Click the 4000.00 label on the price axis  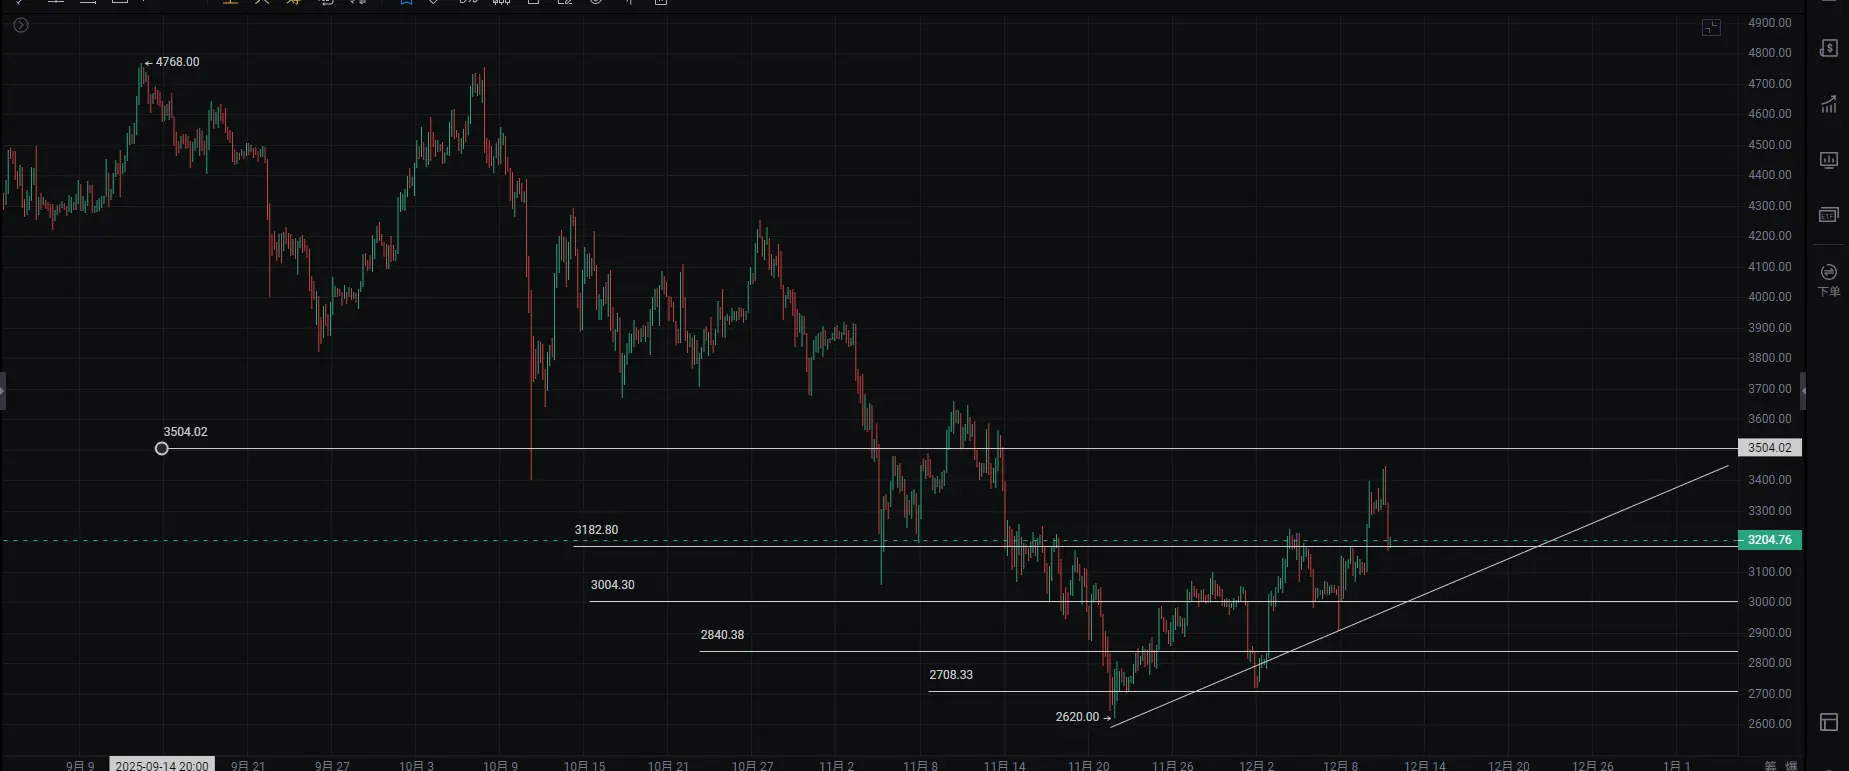click(x=1770, y=297)
